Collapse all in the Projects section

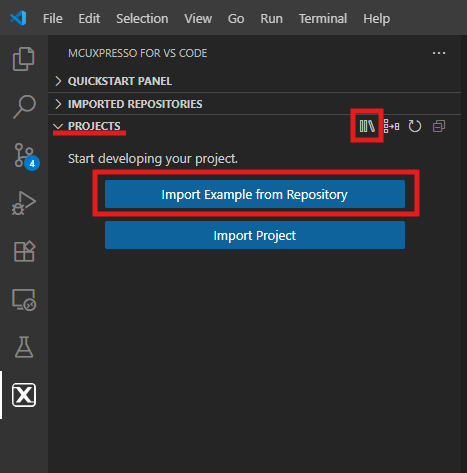tap(439, 126)
